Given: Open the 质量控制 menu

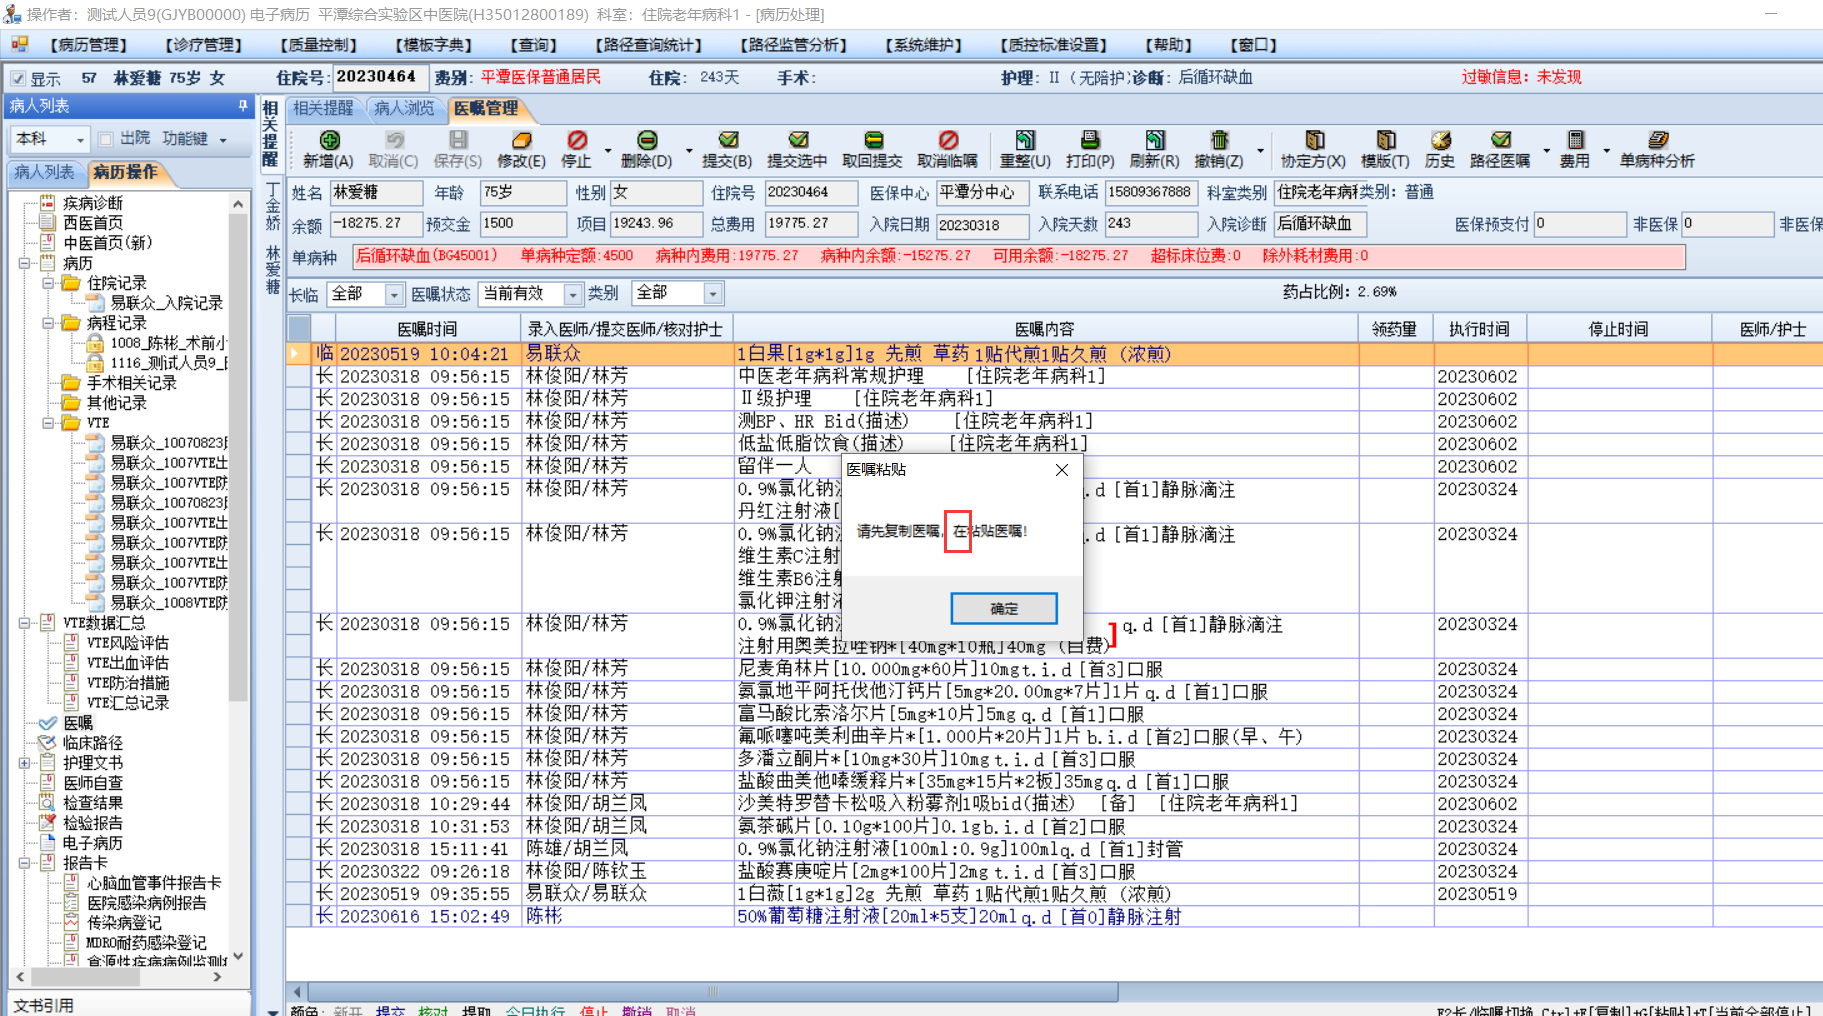Looking at the screenshot, I should (318, 45).
